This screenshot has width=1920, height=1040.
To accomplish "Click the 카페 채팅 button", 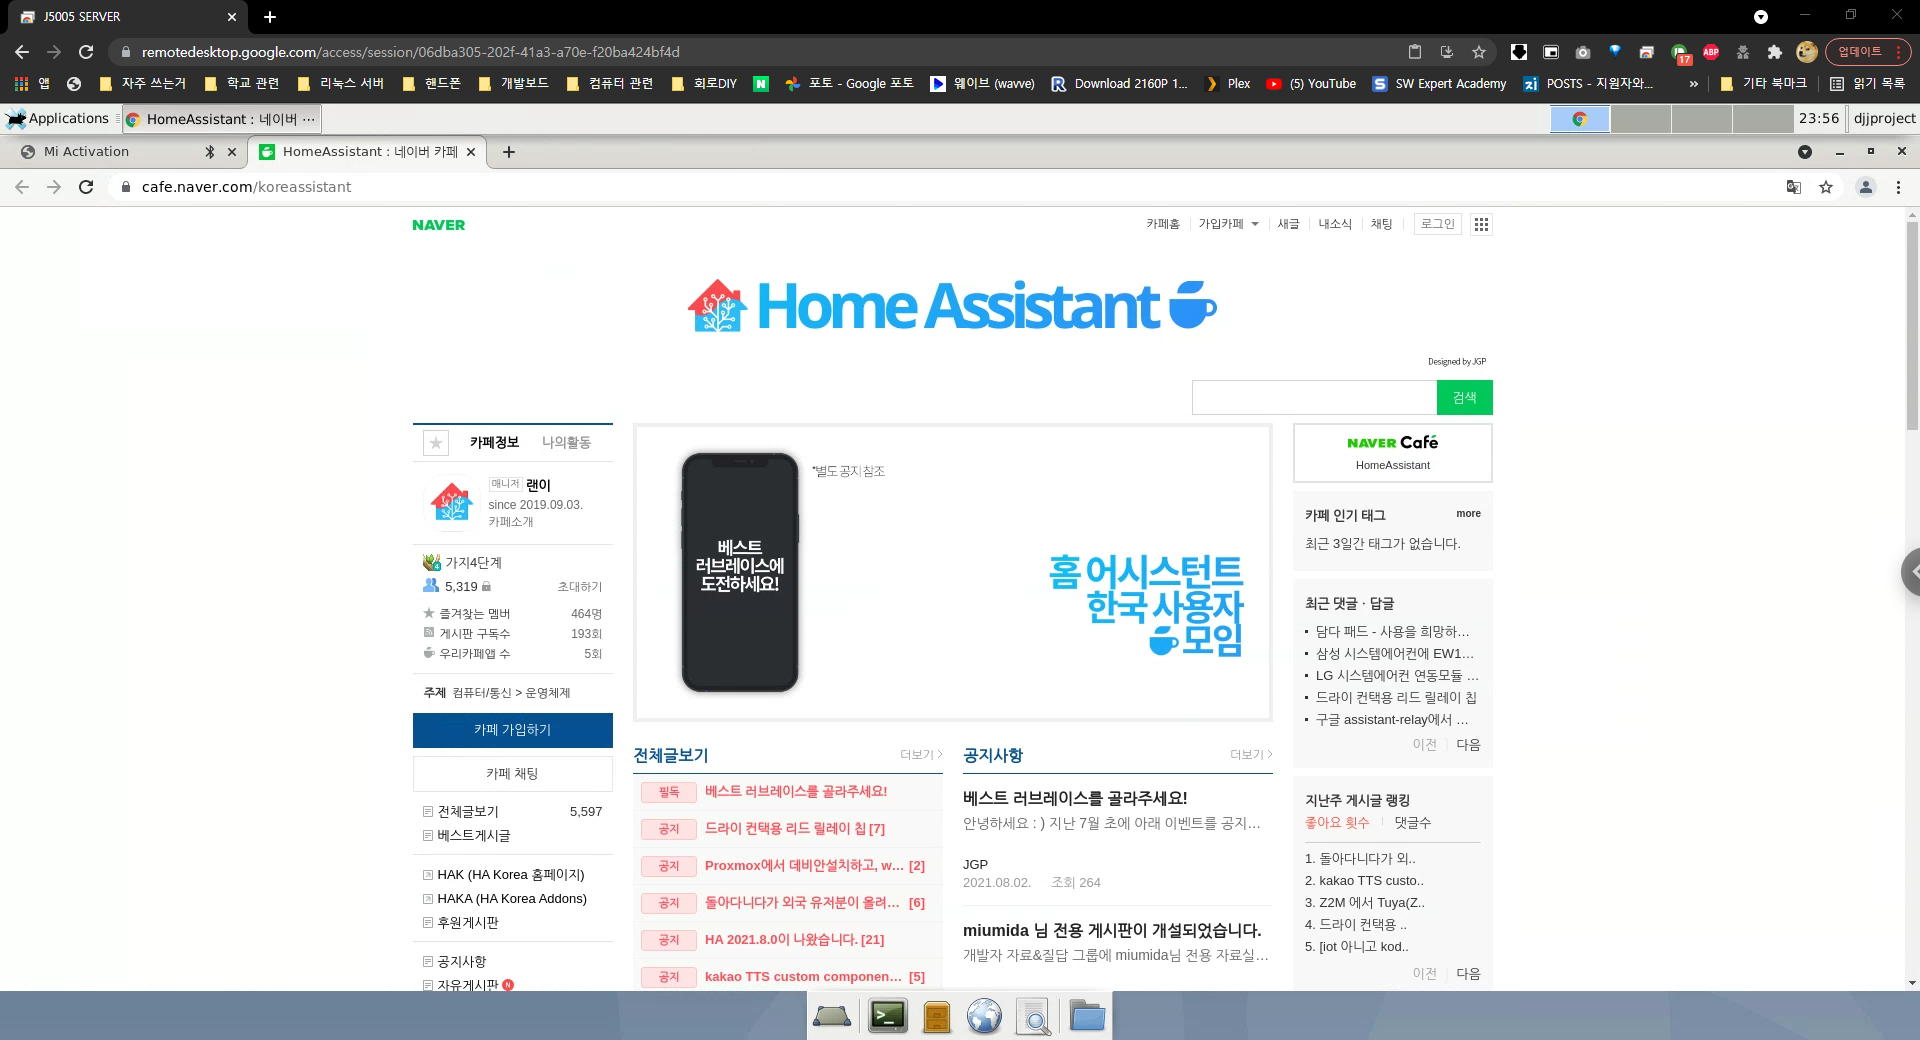I will [x=512, y=774].
